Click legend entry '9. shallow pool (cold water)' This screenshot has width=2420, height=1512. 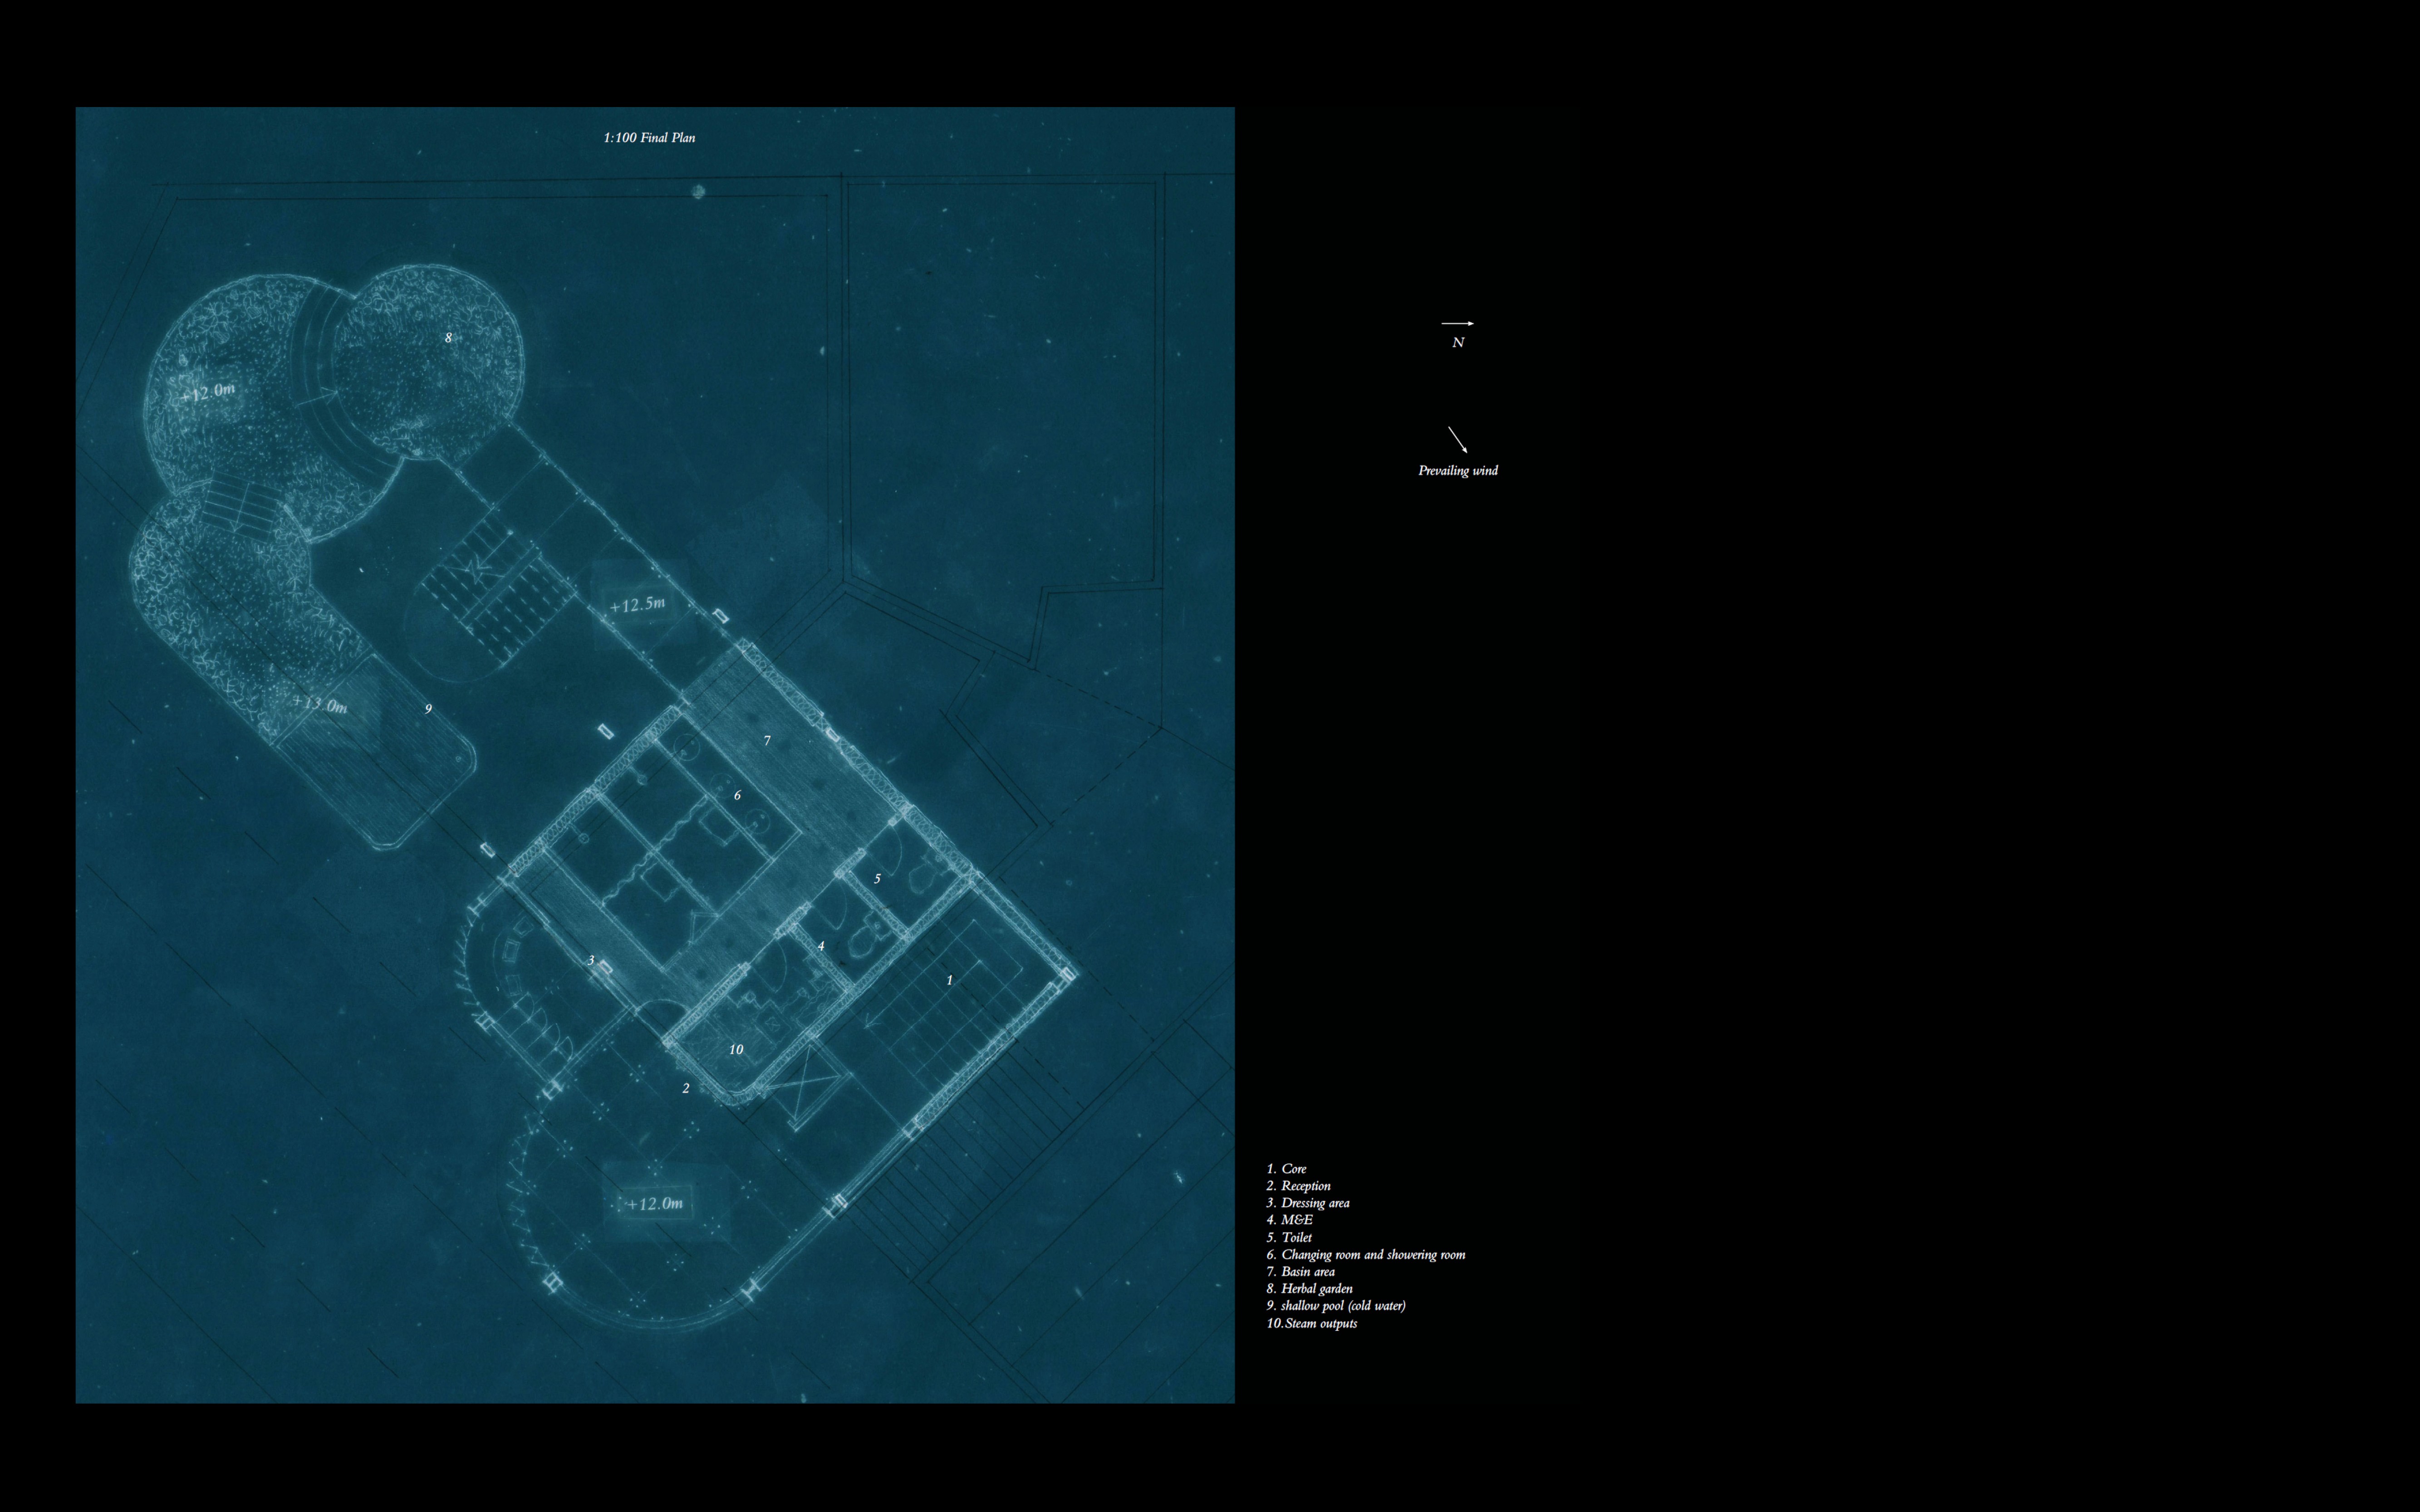[x=1336, y=1306]
